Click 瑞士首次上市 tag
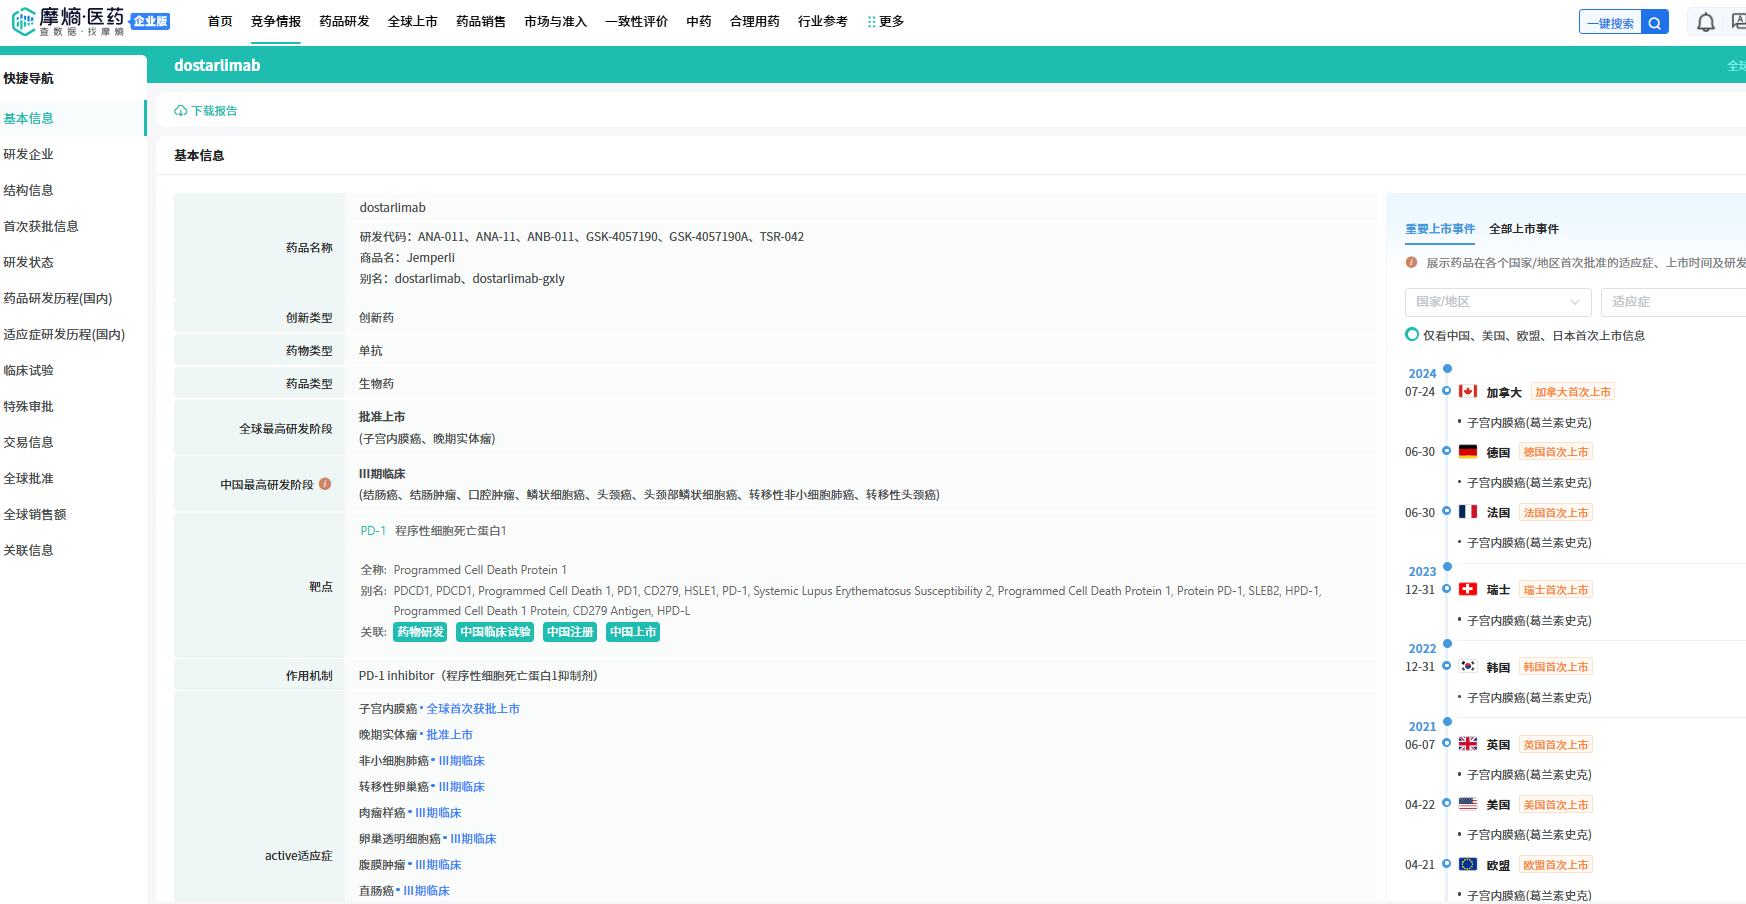The height and width of the screenshot is (904, 1746). tap(1556, 590)
